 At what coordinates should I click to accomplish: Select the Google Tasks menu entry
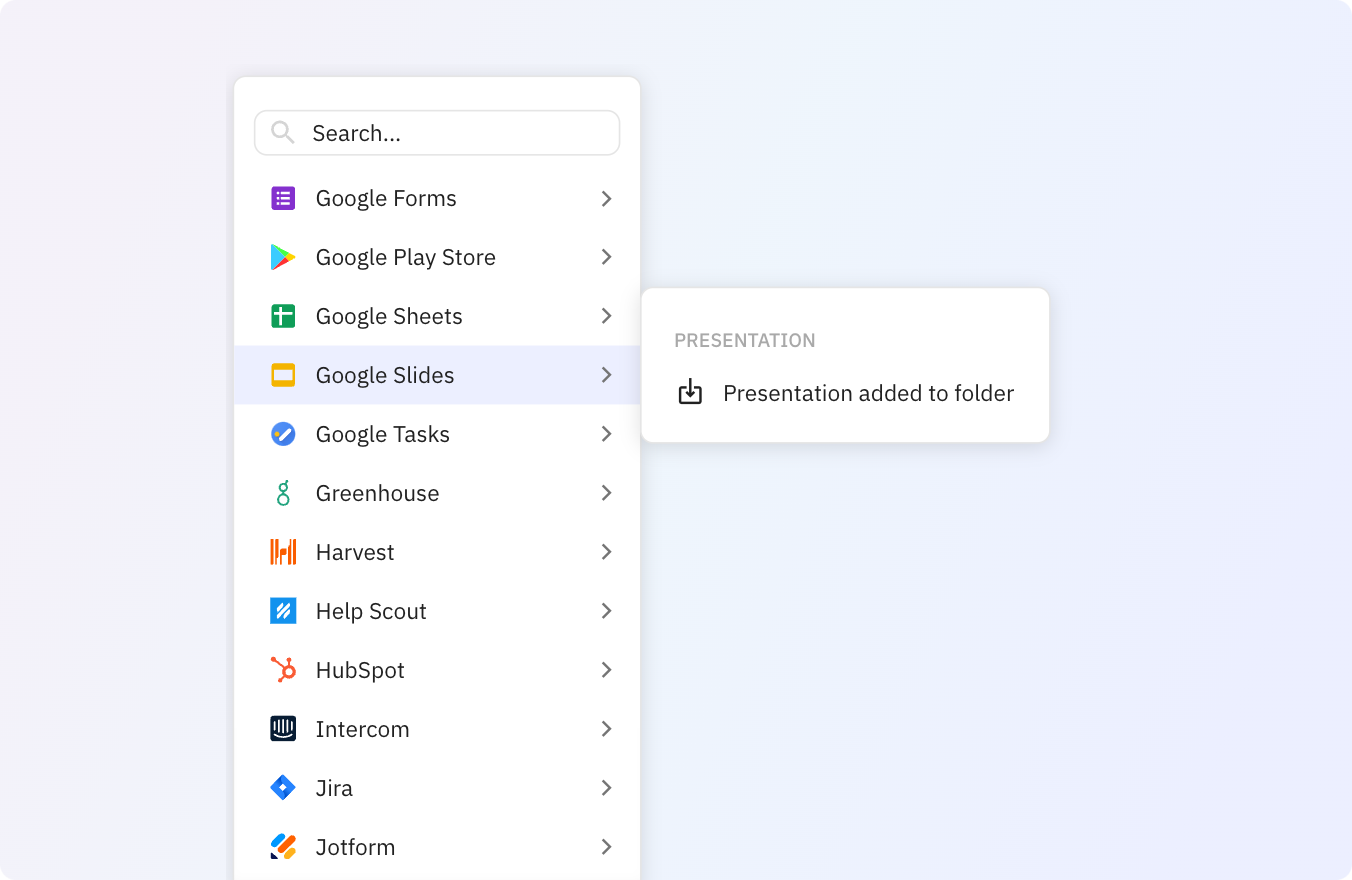(437, 434)
